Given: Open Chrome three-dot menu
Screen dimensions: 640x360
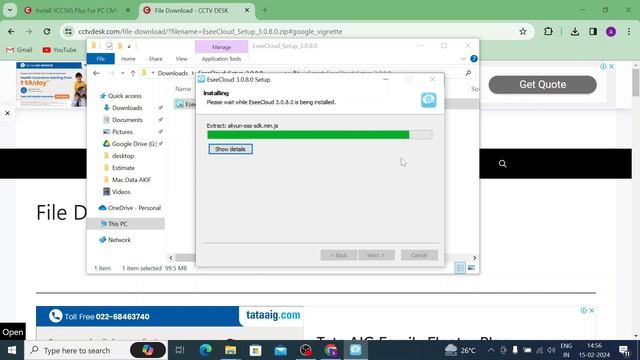Looking at the screenshot, I should pos(629,31).
